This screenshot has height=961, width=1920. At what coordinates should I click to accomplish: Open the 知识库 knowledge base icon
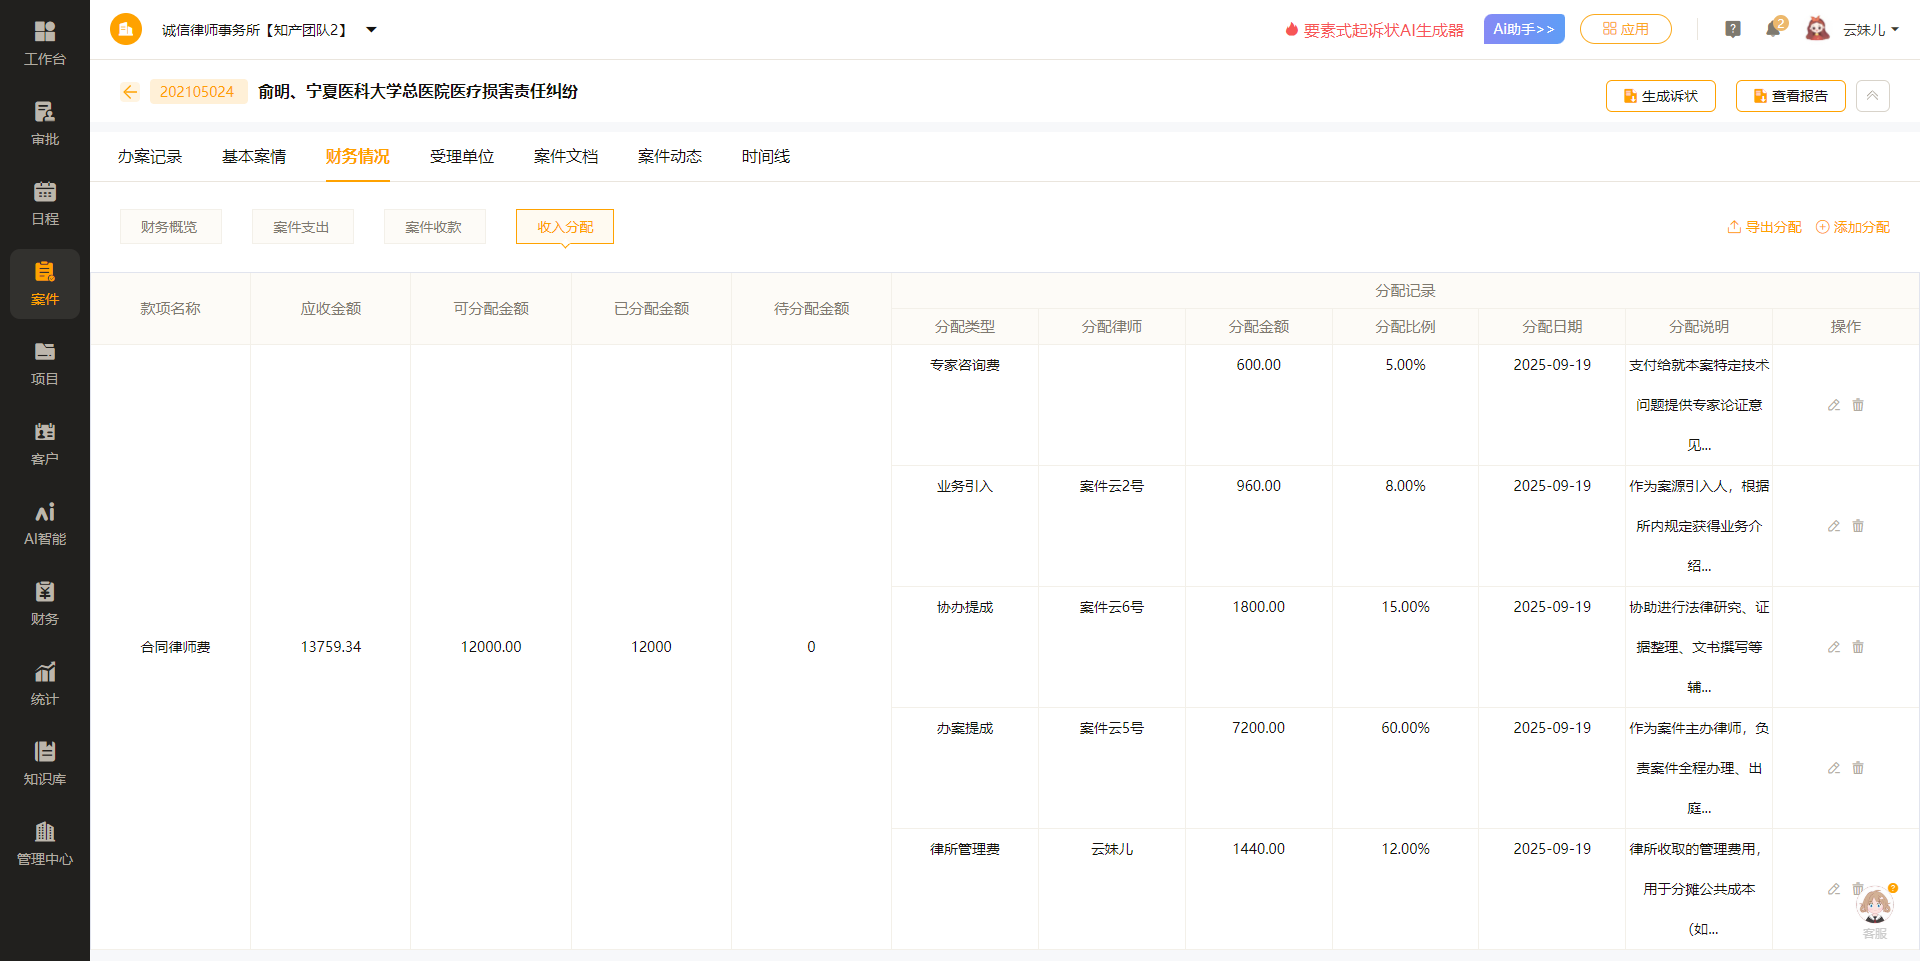(x=45, y=763)
